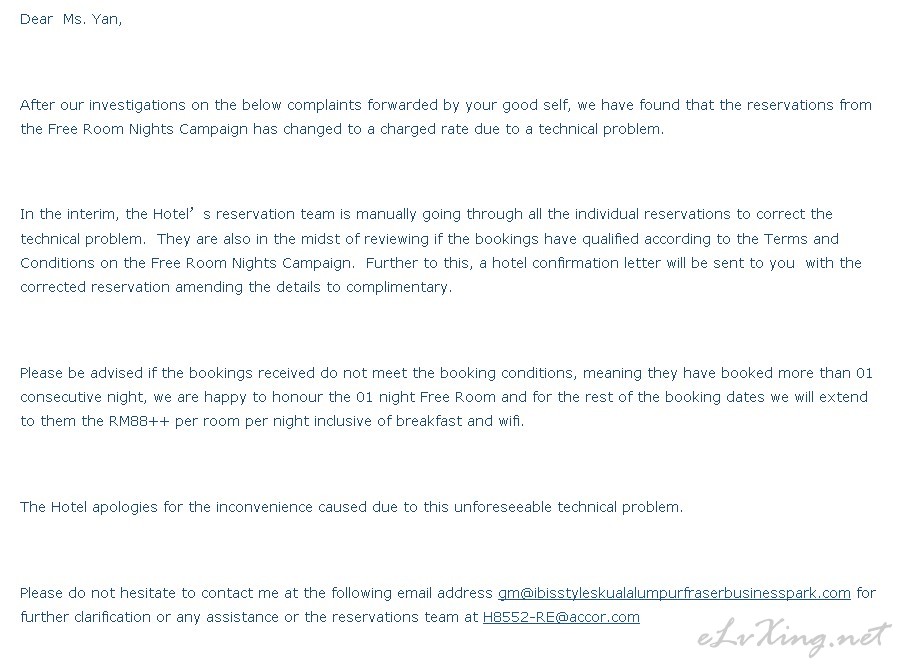Viewport: 902px width, 670px height.
Task: Open the gm@ibisstyleskualalumpurfraserbusinesspark.com email link
Action: [674, 593]
